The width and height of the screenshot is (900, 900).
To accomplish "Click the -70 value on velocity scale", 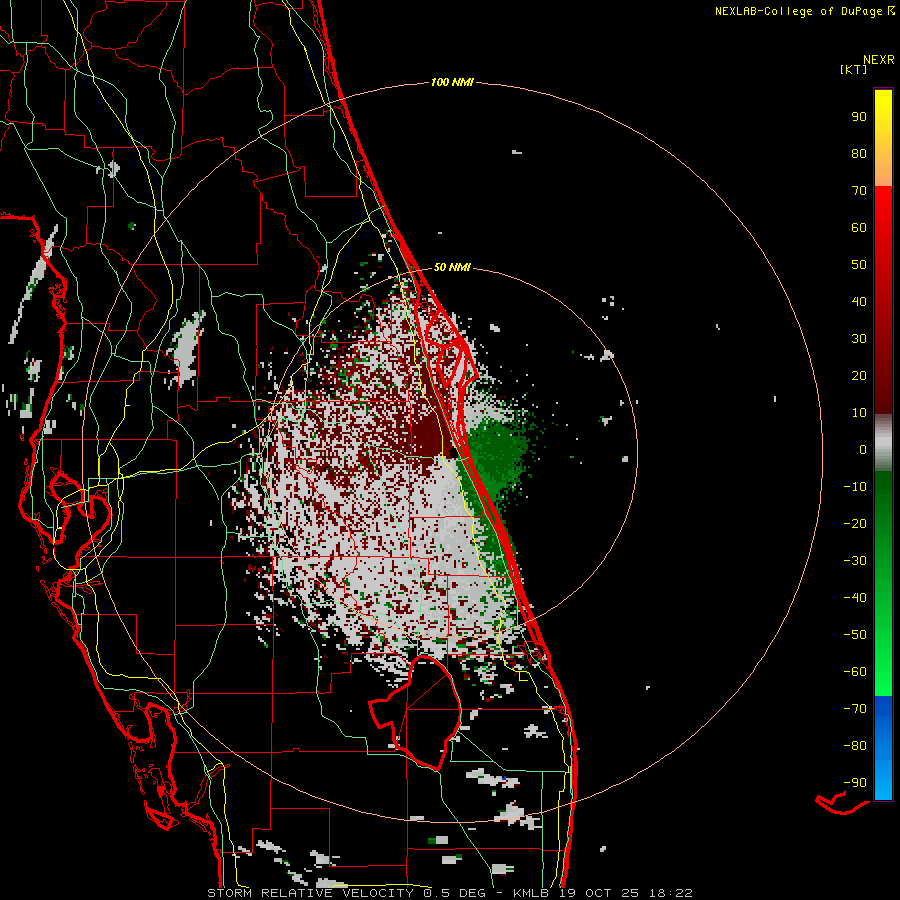I will coord(855,709).
